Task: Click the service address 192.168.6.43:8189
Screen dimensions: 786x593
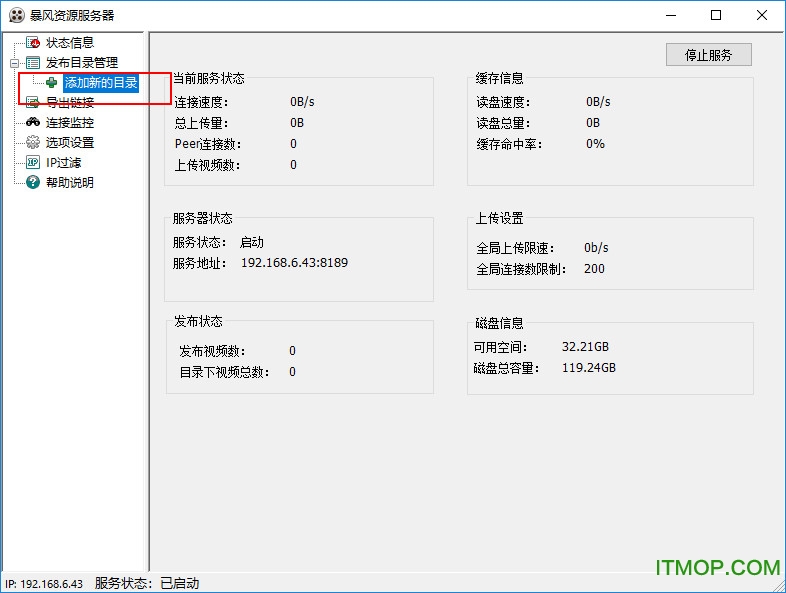Action: (x=294, y=263)
